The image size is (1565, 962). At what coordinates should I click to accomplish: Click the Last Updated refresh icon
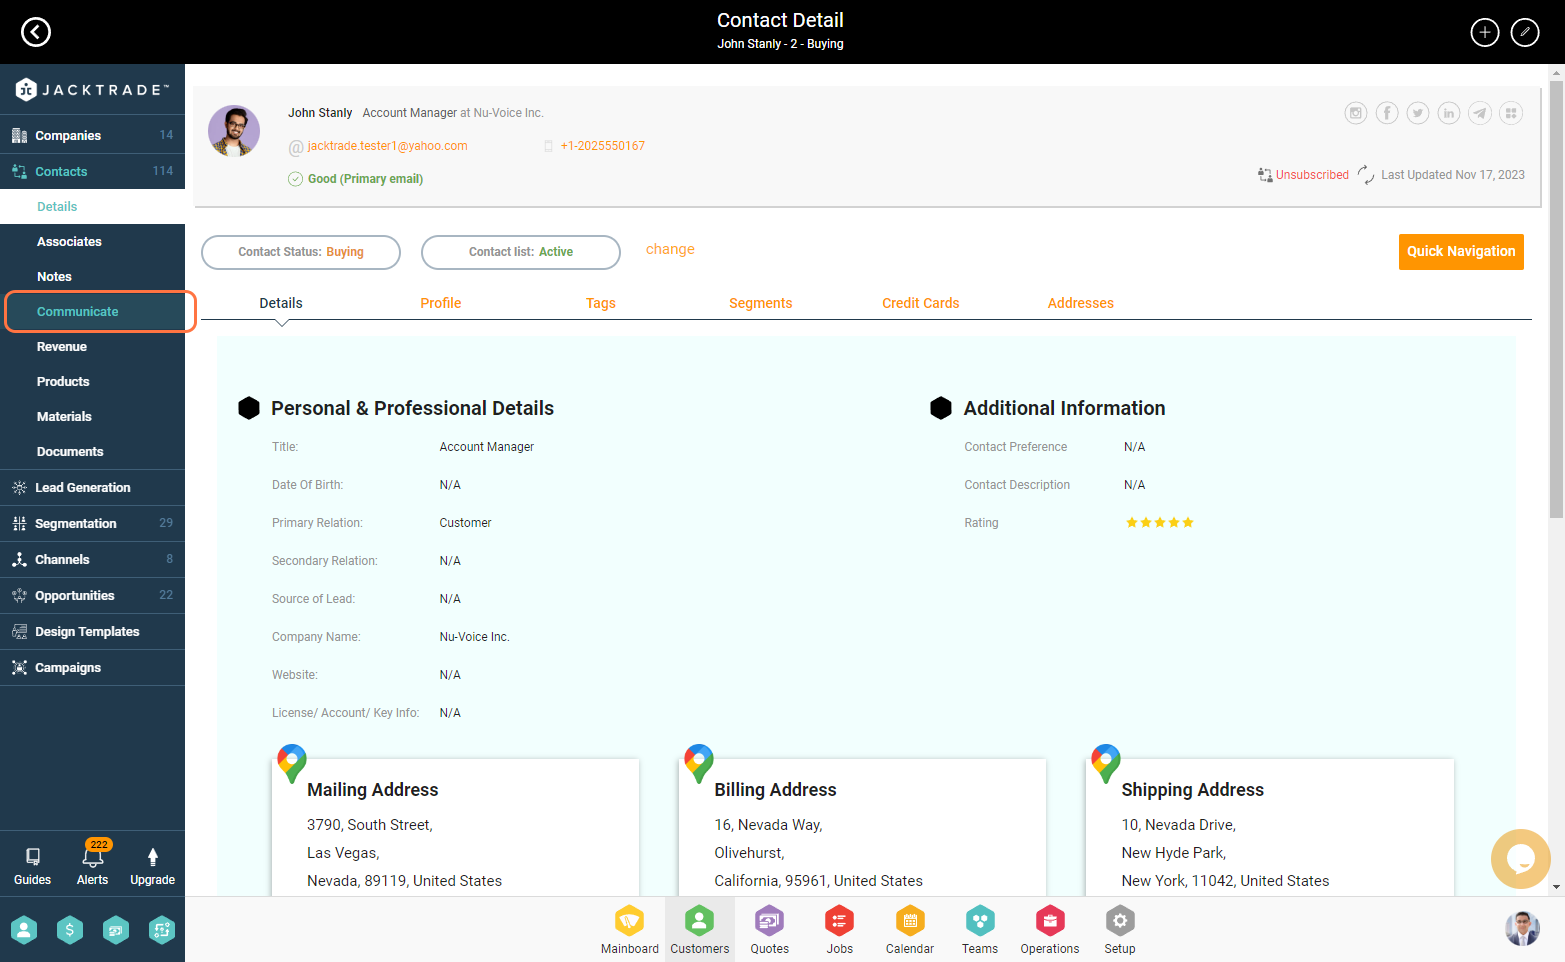(x=1366, y=175)
